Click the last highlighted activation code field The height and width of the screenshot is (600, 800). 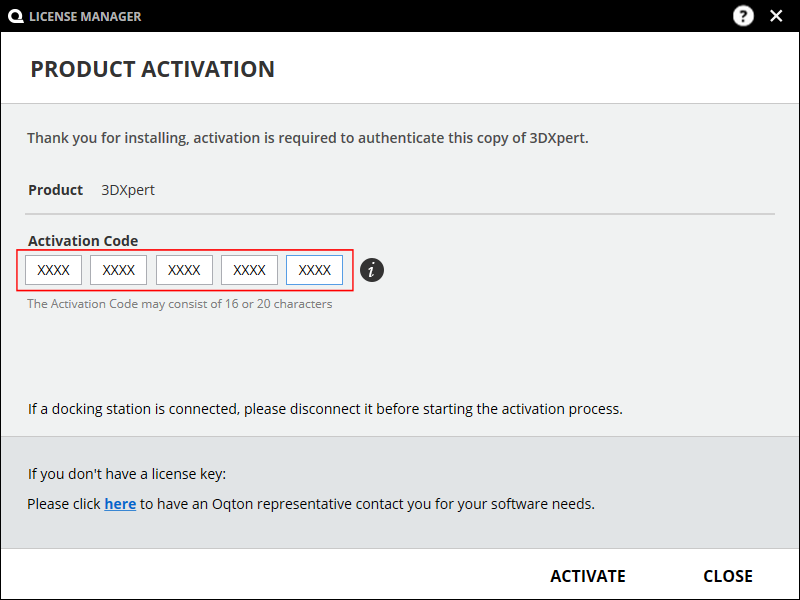pyautogui.click(x=314, y=270)
